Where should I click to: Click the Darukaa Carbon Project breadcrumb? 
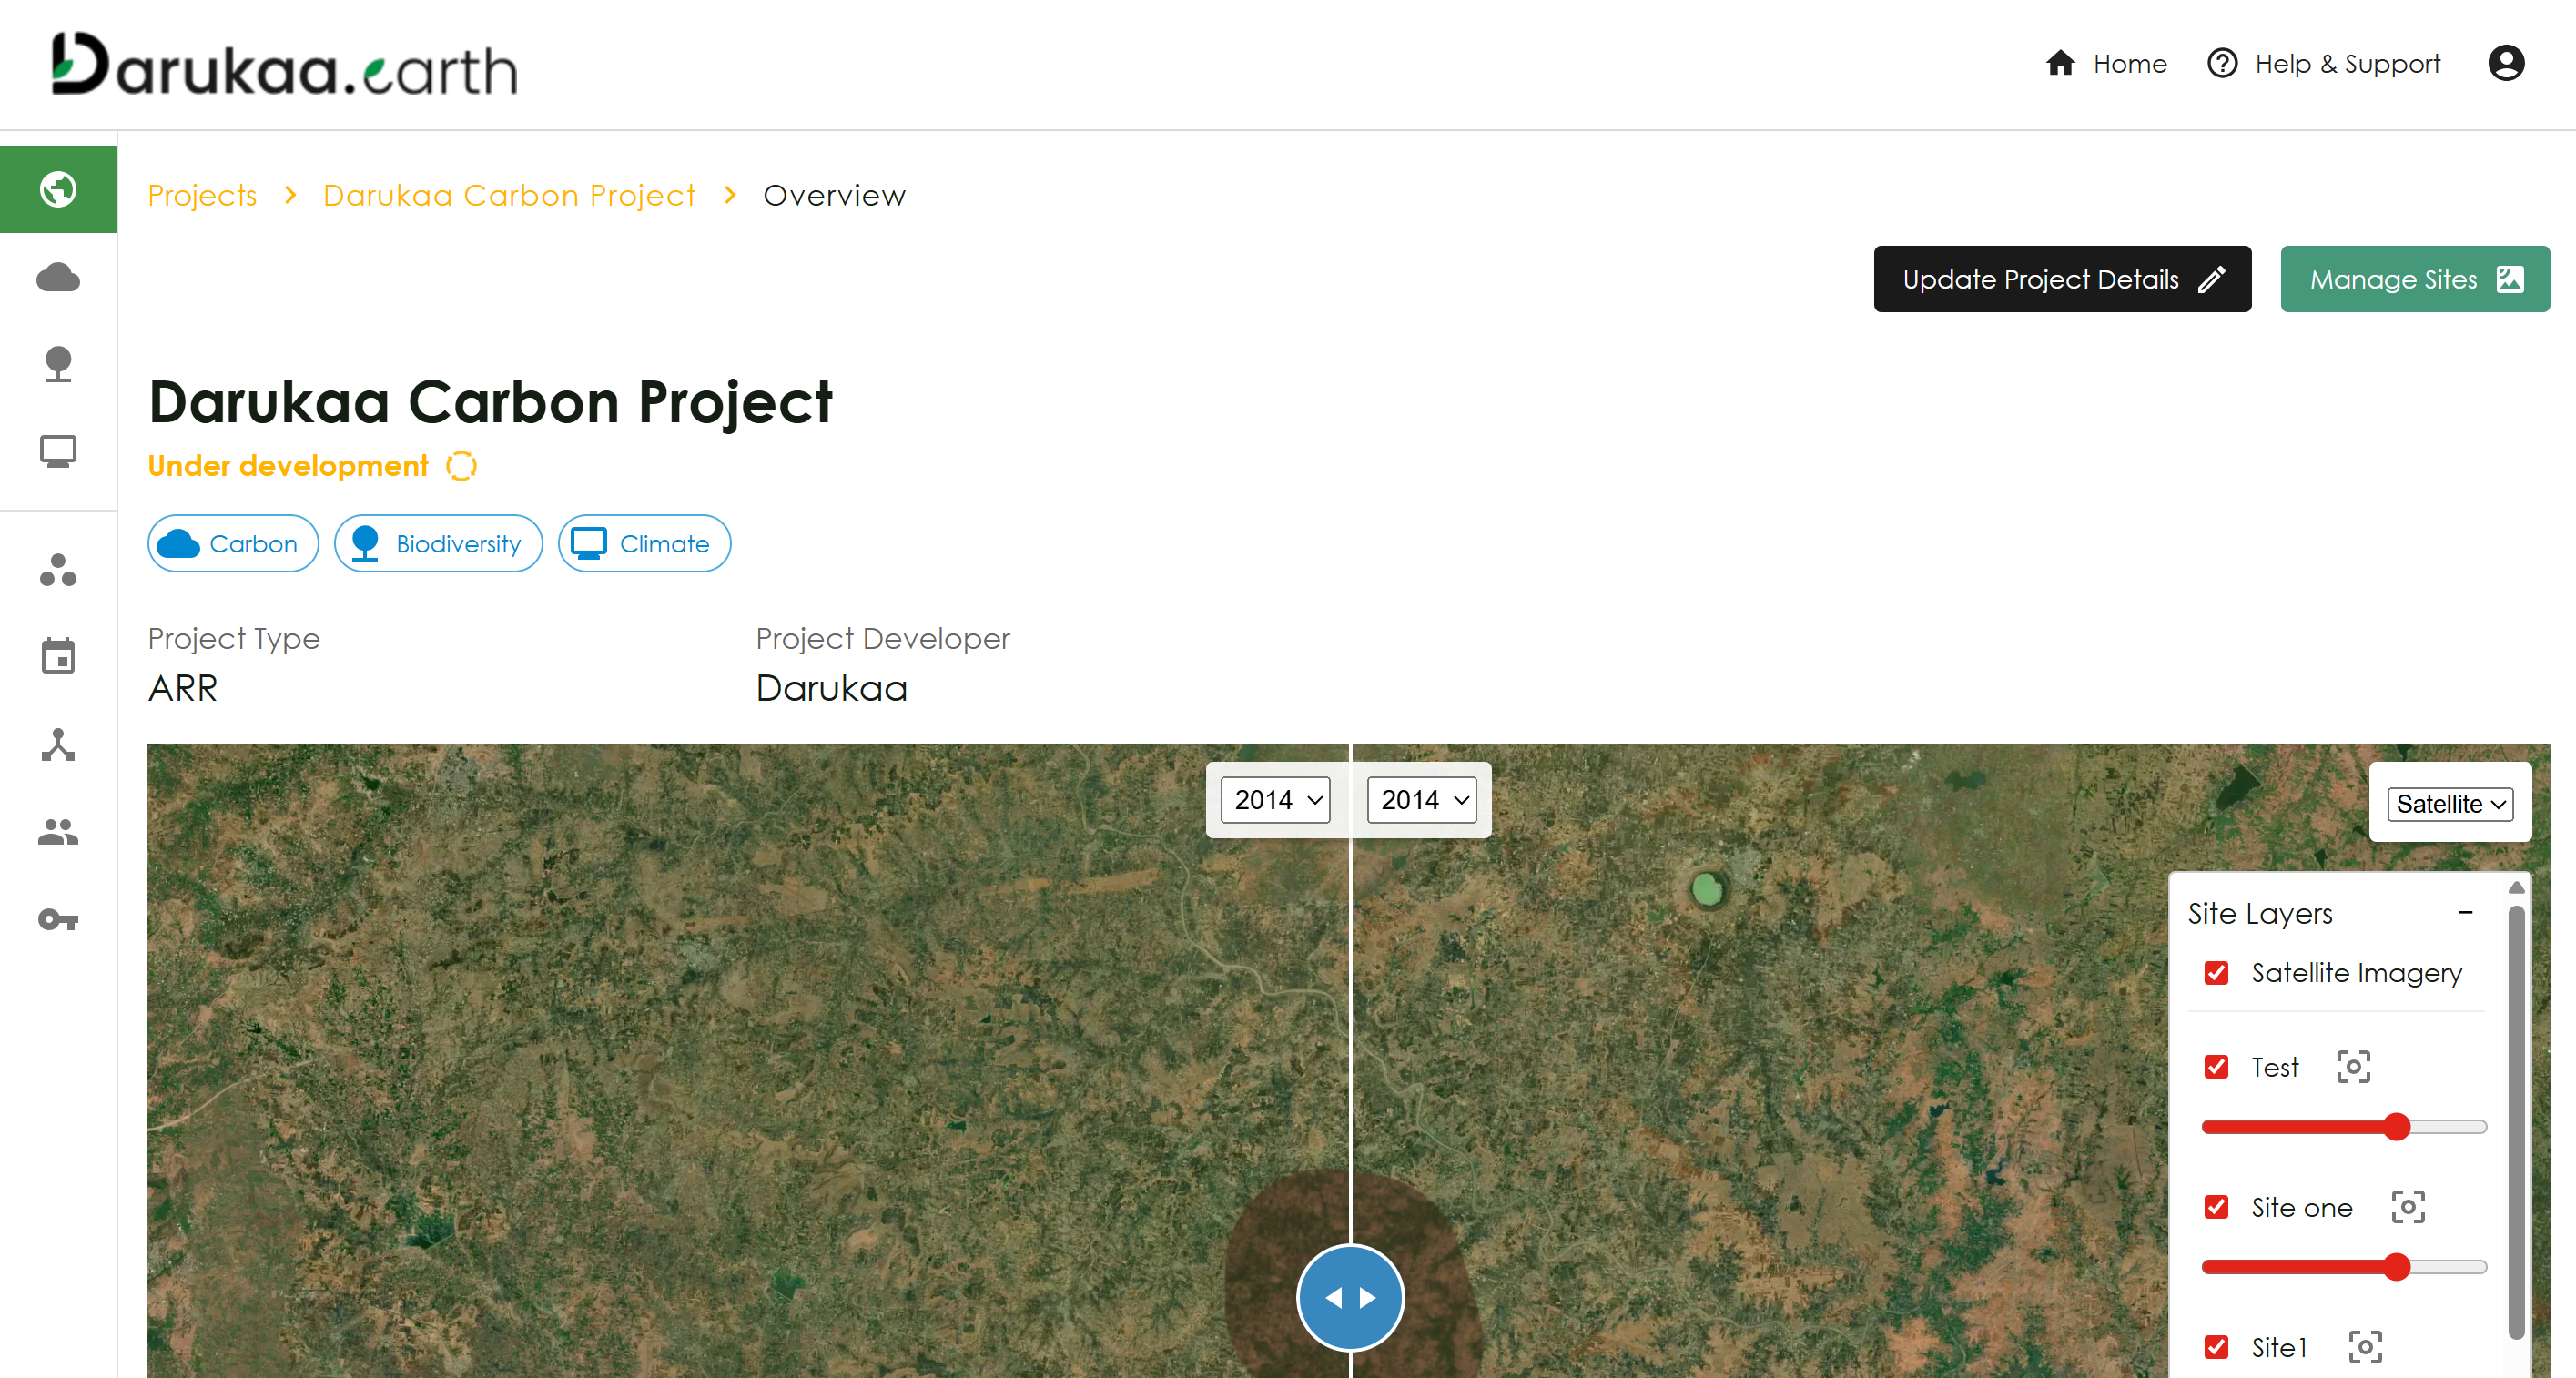point(509,195)
